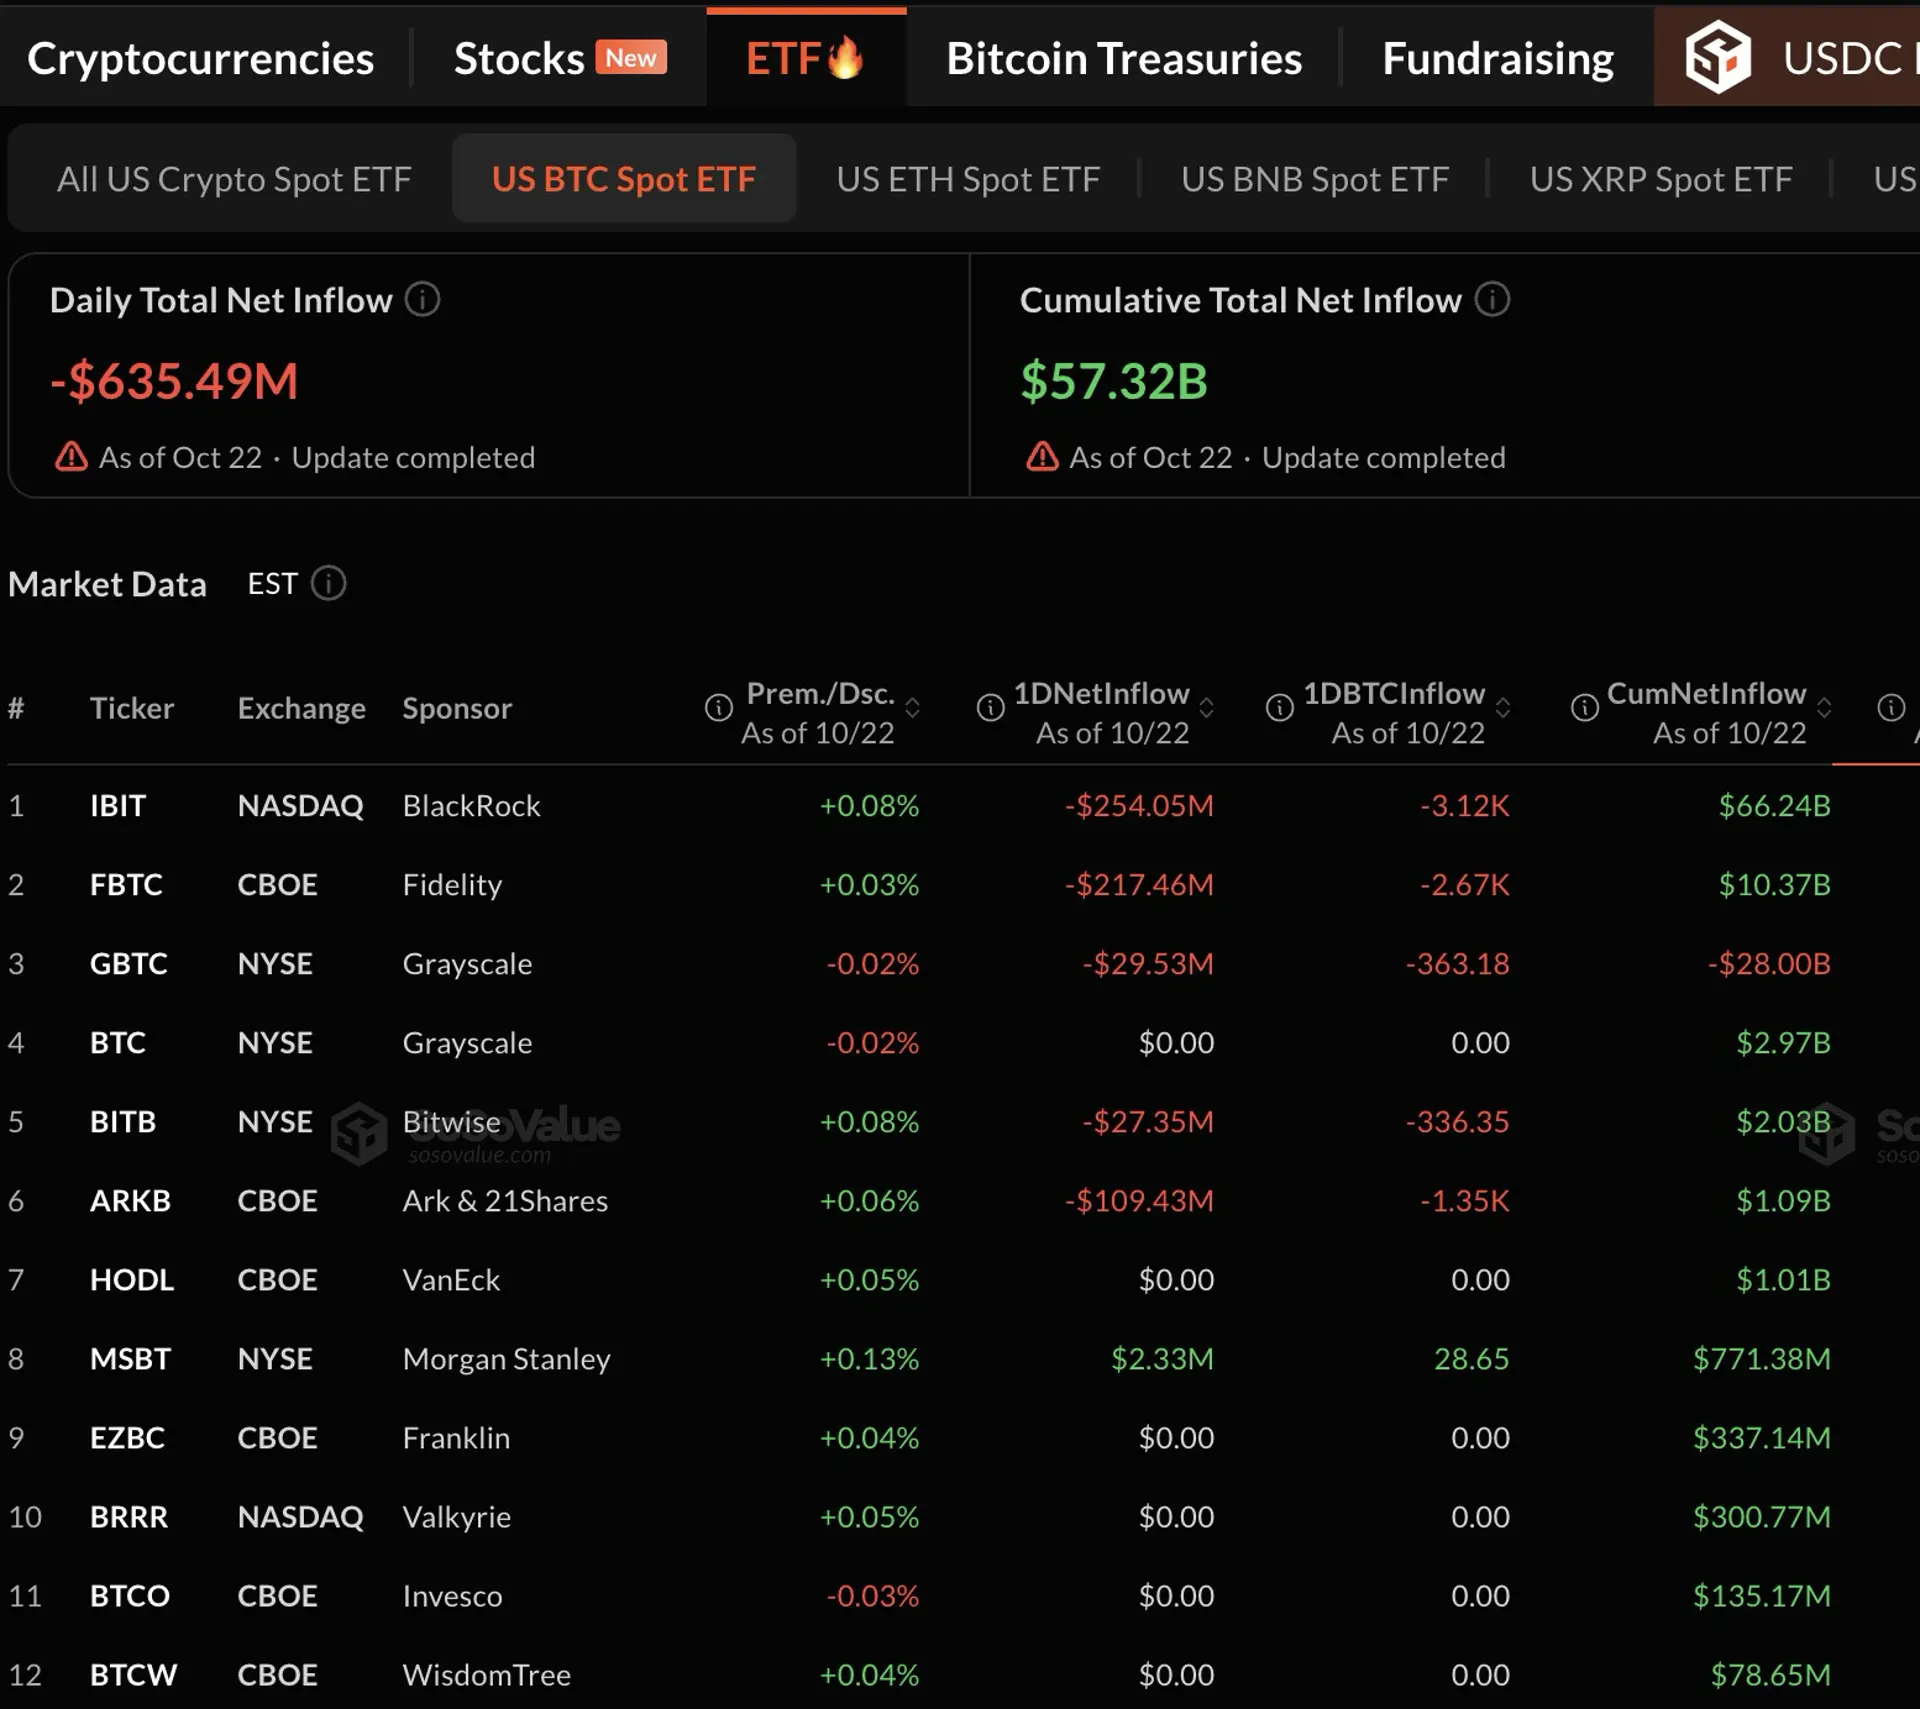The height and width of the screenshot is (1709, 1920).
Task: Sort table by CumNetInflow arrows
Action: 1824,708
